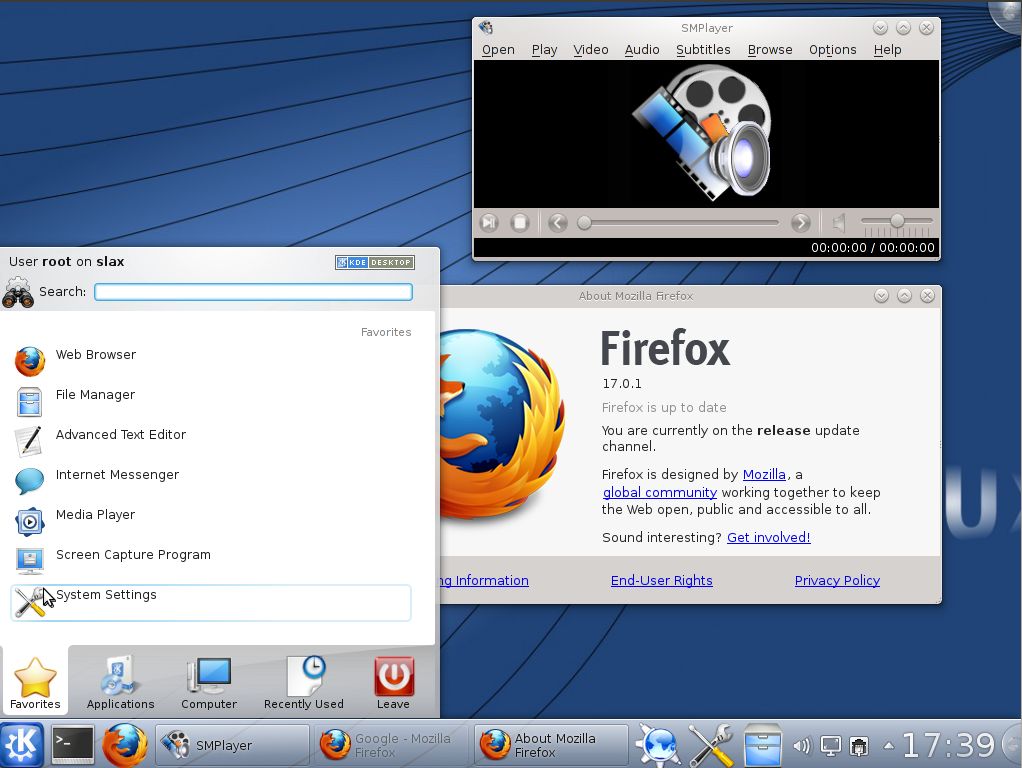Screen dimensions: 1022x768
Task: Click the volume icon in system tray
Action: coord(802,745)
